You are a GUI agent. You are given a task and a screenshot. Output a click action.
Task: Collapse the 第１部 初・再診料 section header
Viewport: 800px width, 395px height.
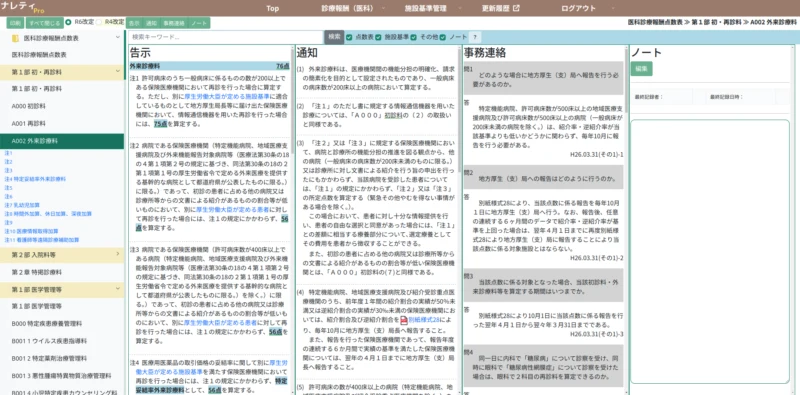pos(62,72)
